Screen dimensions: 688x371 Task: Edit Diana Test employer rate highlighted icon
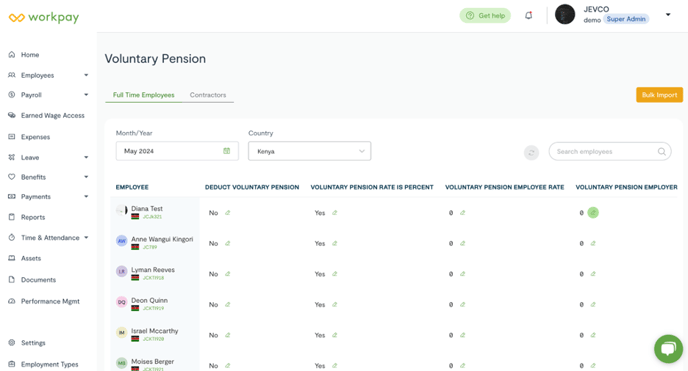tap(593, 213)
